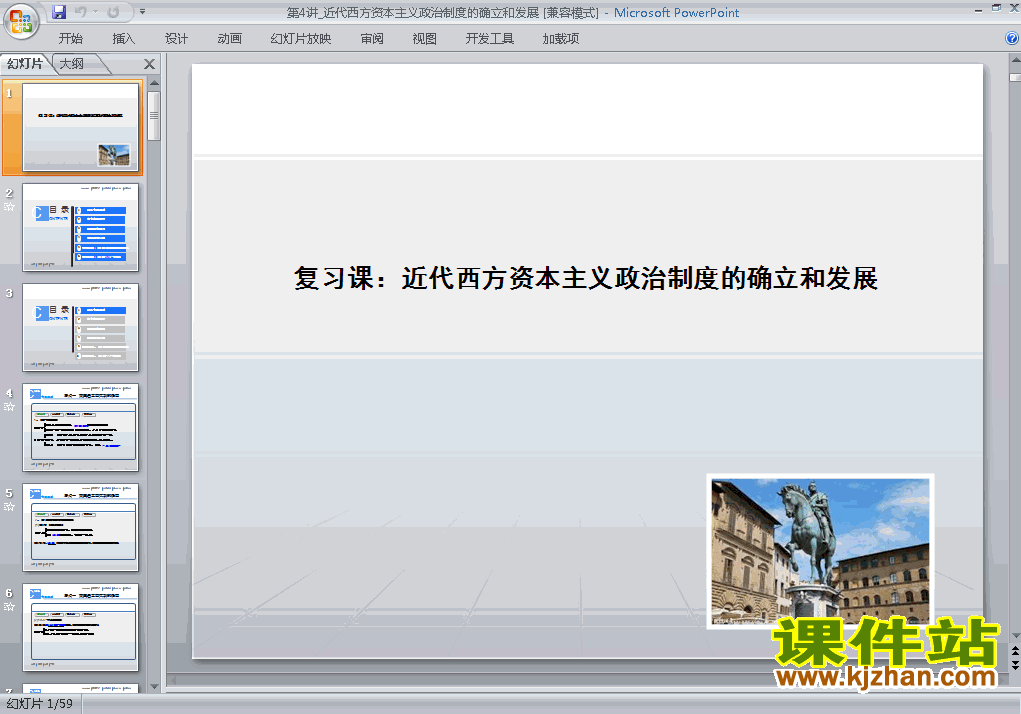Screen dimensions: 1021x714
Task: Select the horse statue picture on slide
Action: 820,551
